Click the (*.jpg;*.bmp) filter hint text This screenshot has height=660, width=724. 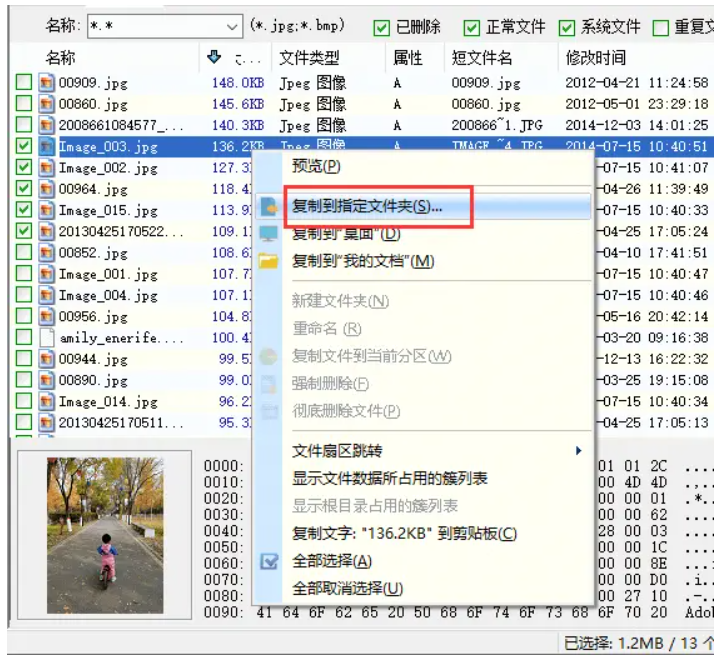(297, 26)
